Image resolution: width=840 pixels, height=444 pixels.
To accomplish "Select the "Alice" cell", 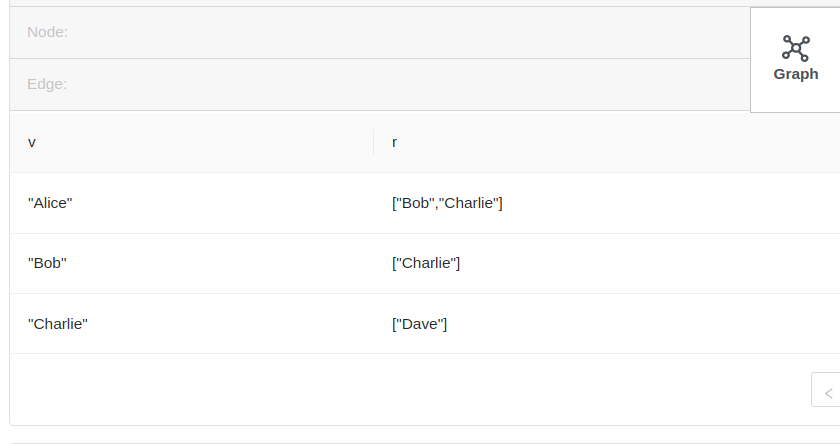I will 50,203.
